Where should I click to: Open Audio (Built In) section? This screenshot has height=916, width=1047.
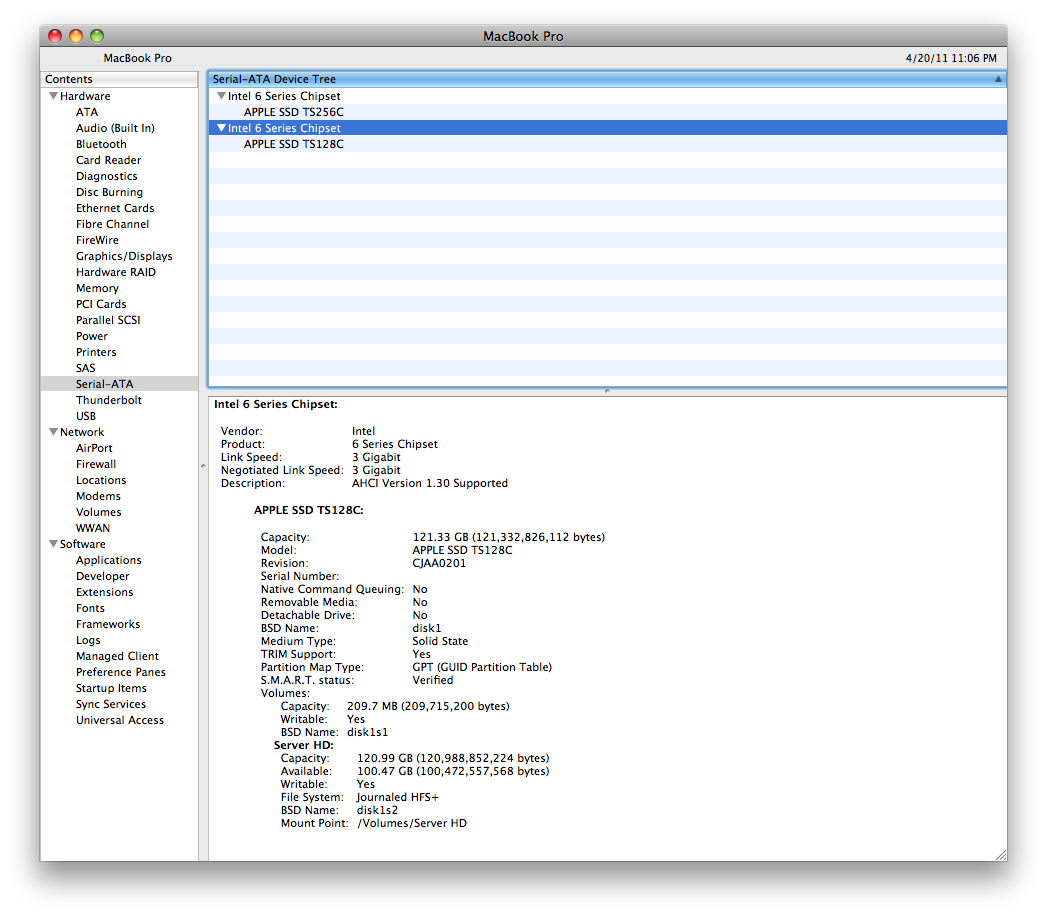tap(115, 128)
